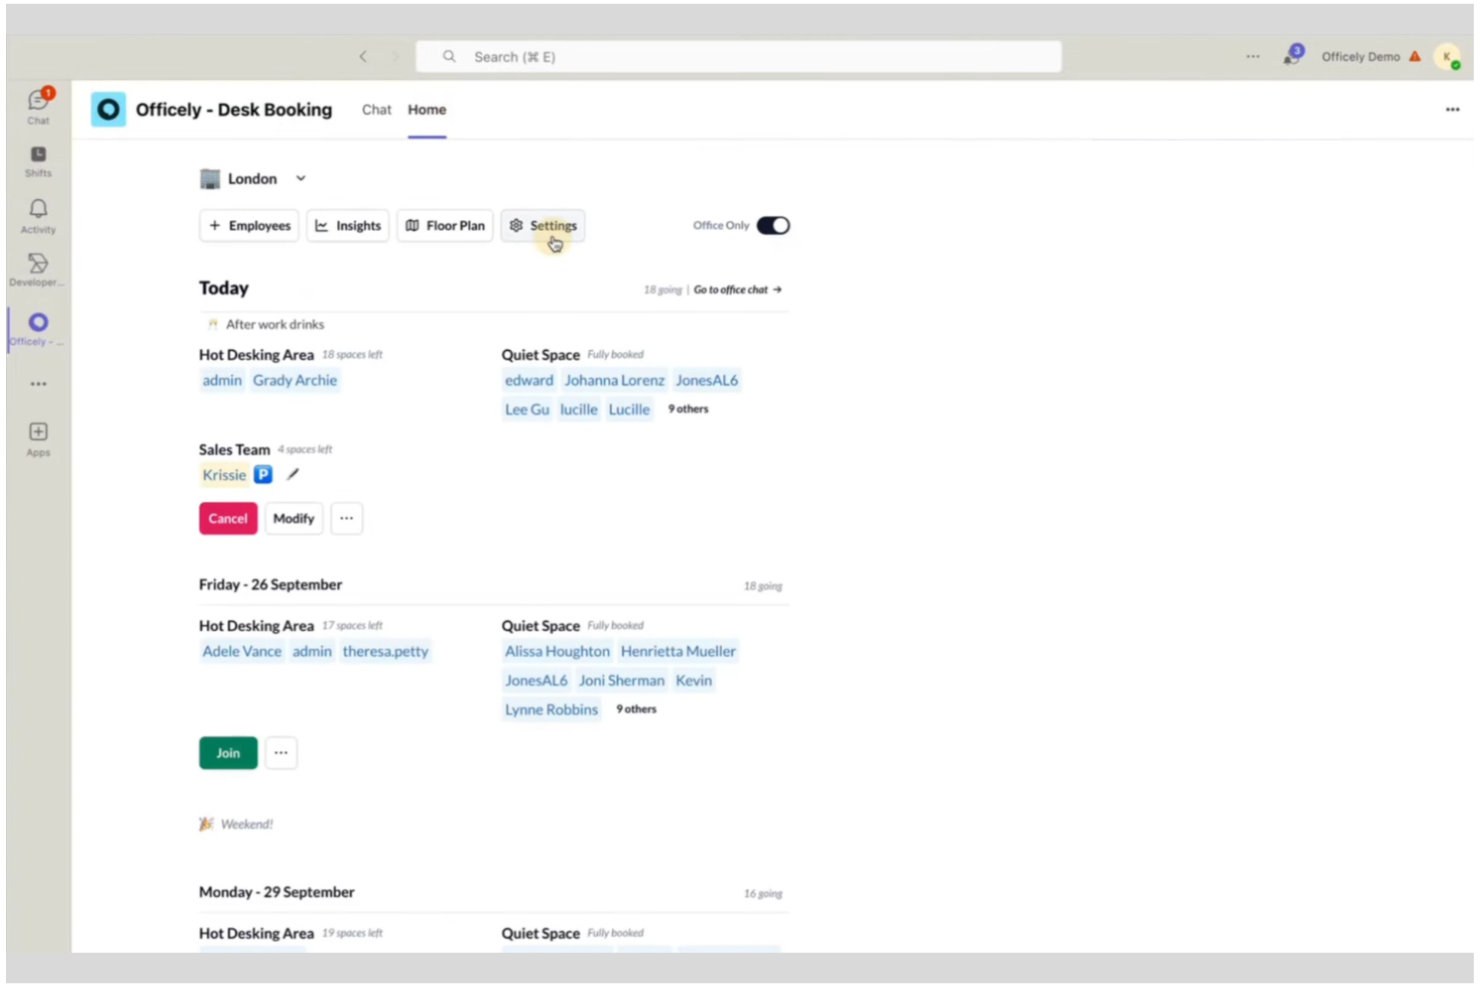Open notifications with the badge icon
The height and width of the screenshot is (987, 1480).
tap(1292, 55)
